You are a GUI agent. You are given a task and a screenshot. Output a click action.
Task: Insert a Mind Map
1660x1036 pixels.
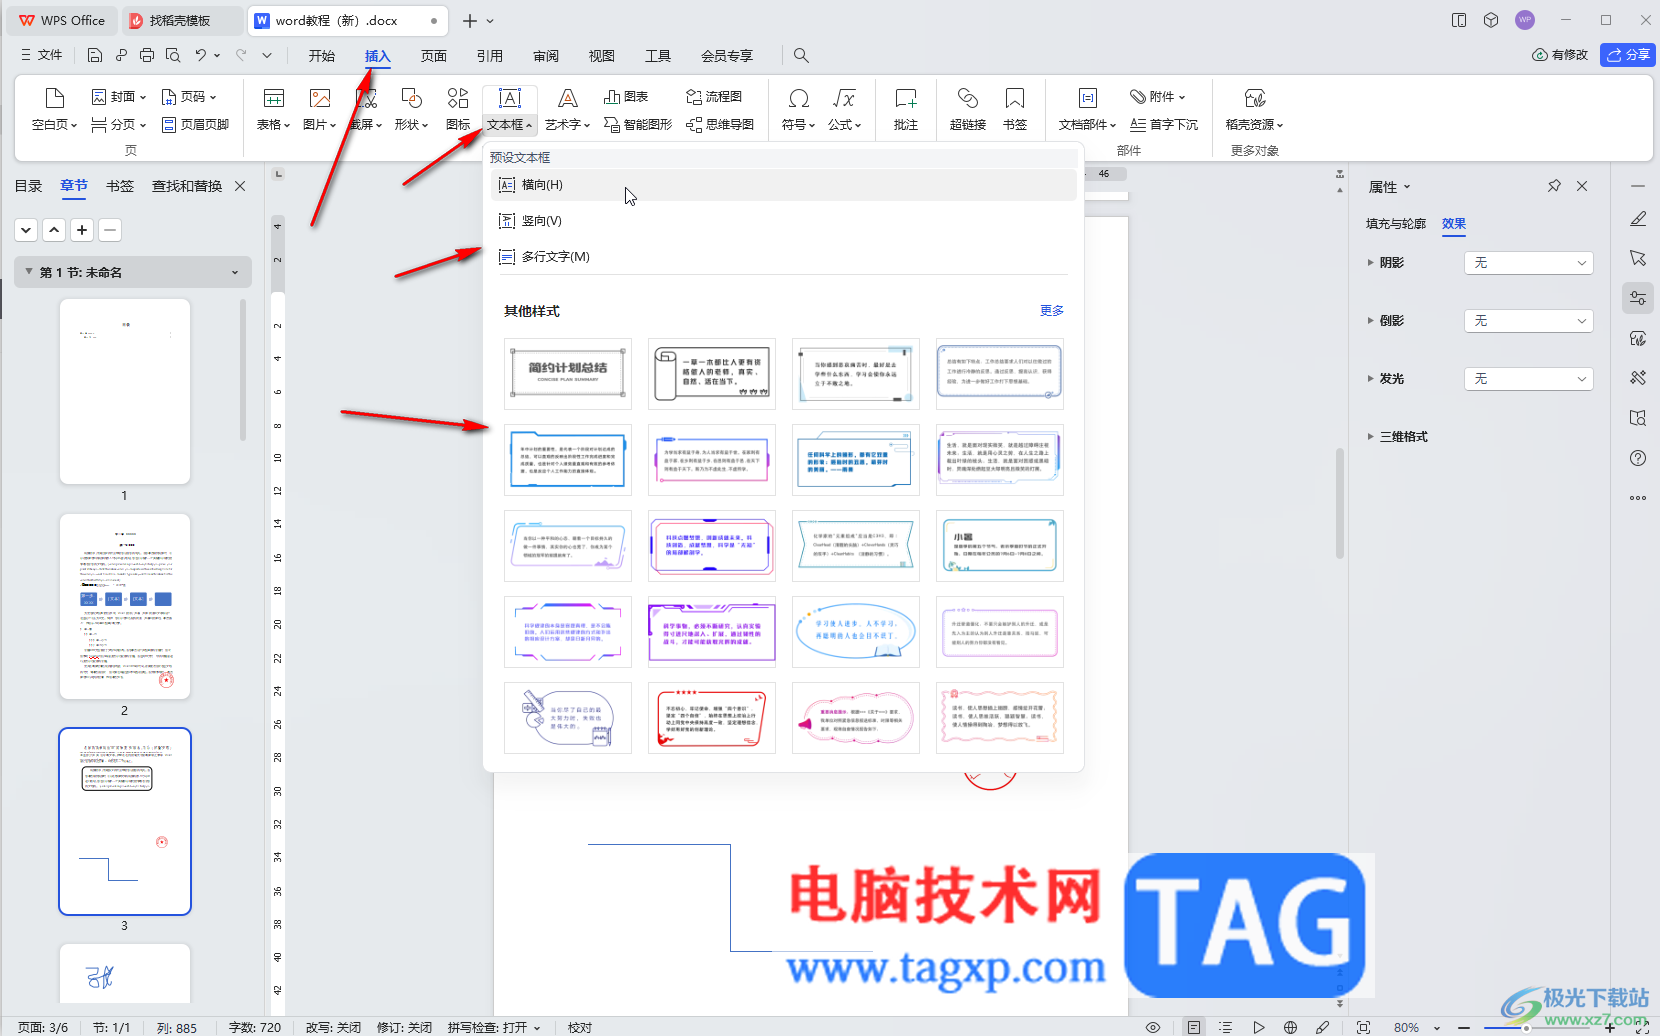[720, 125]
